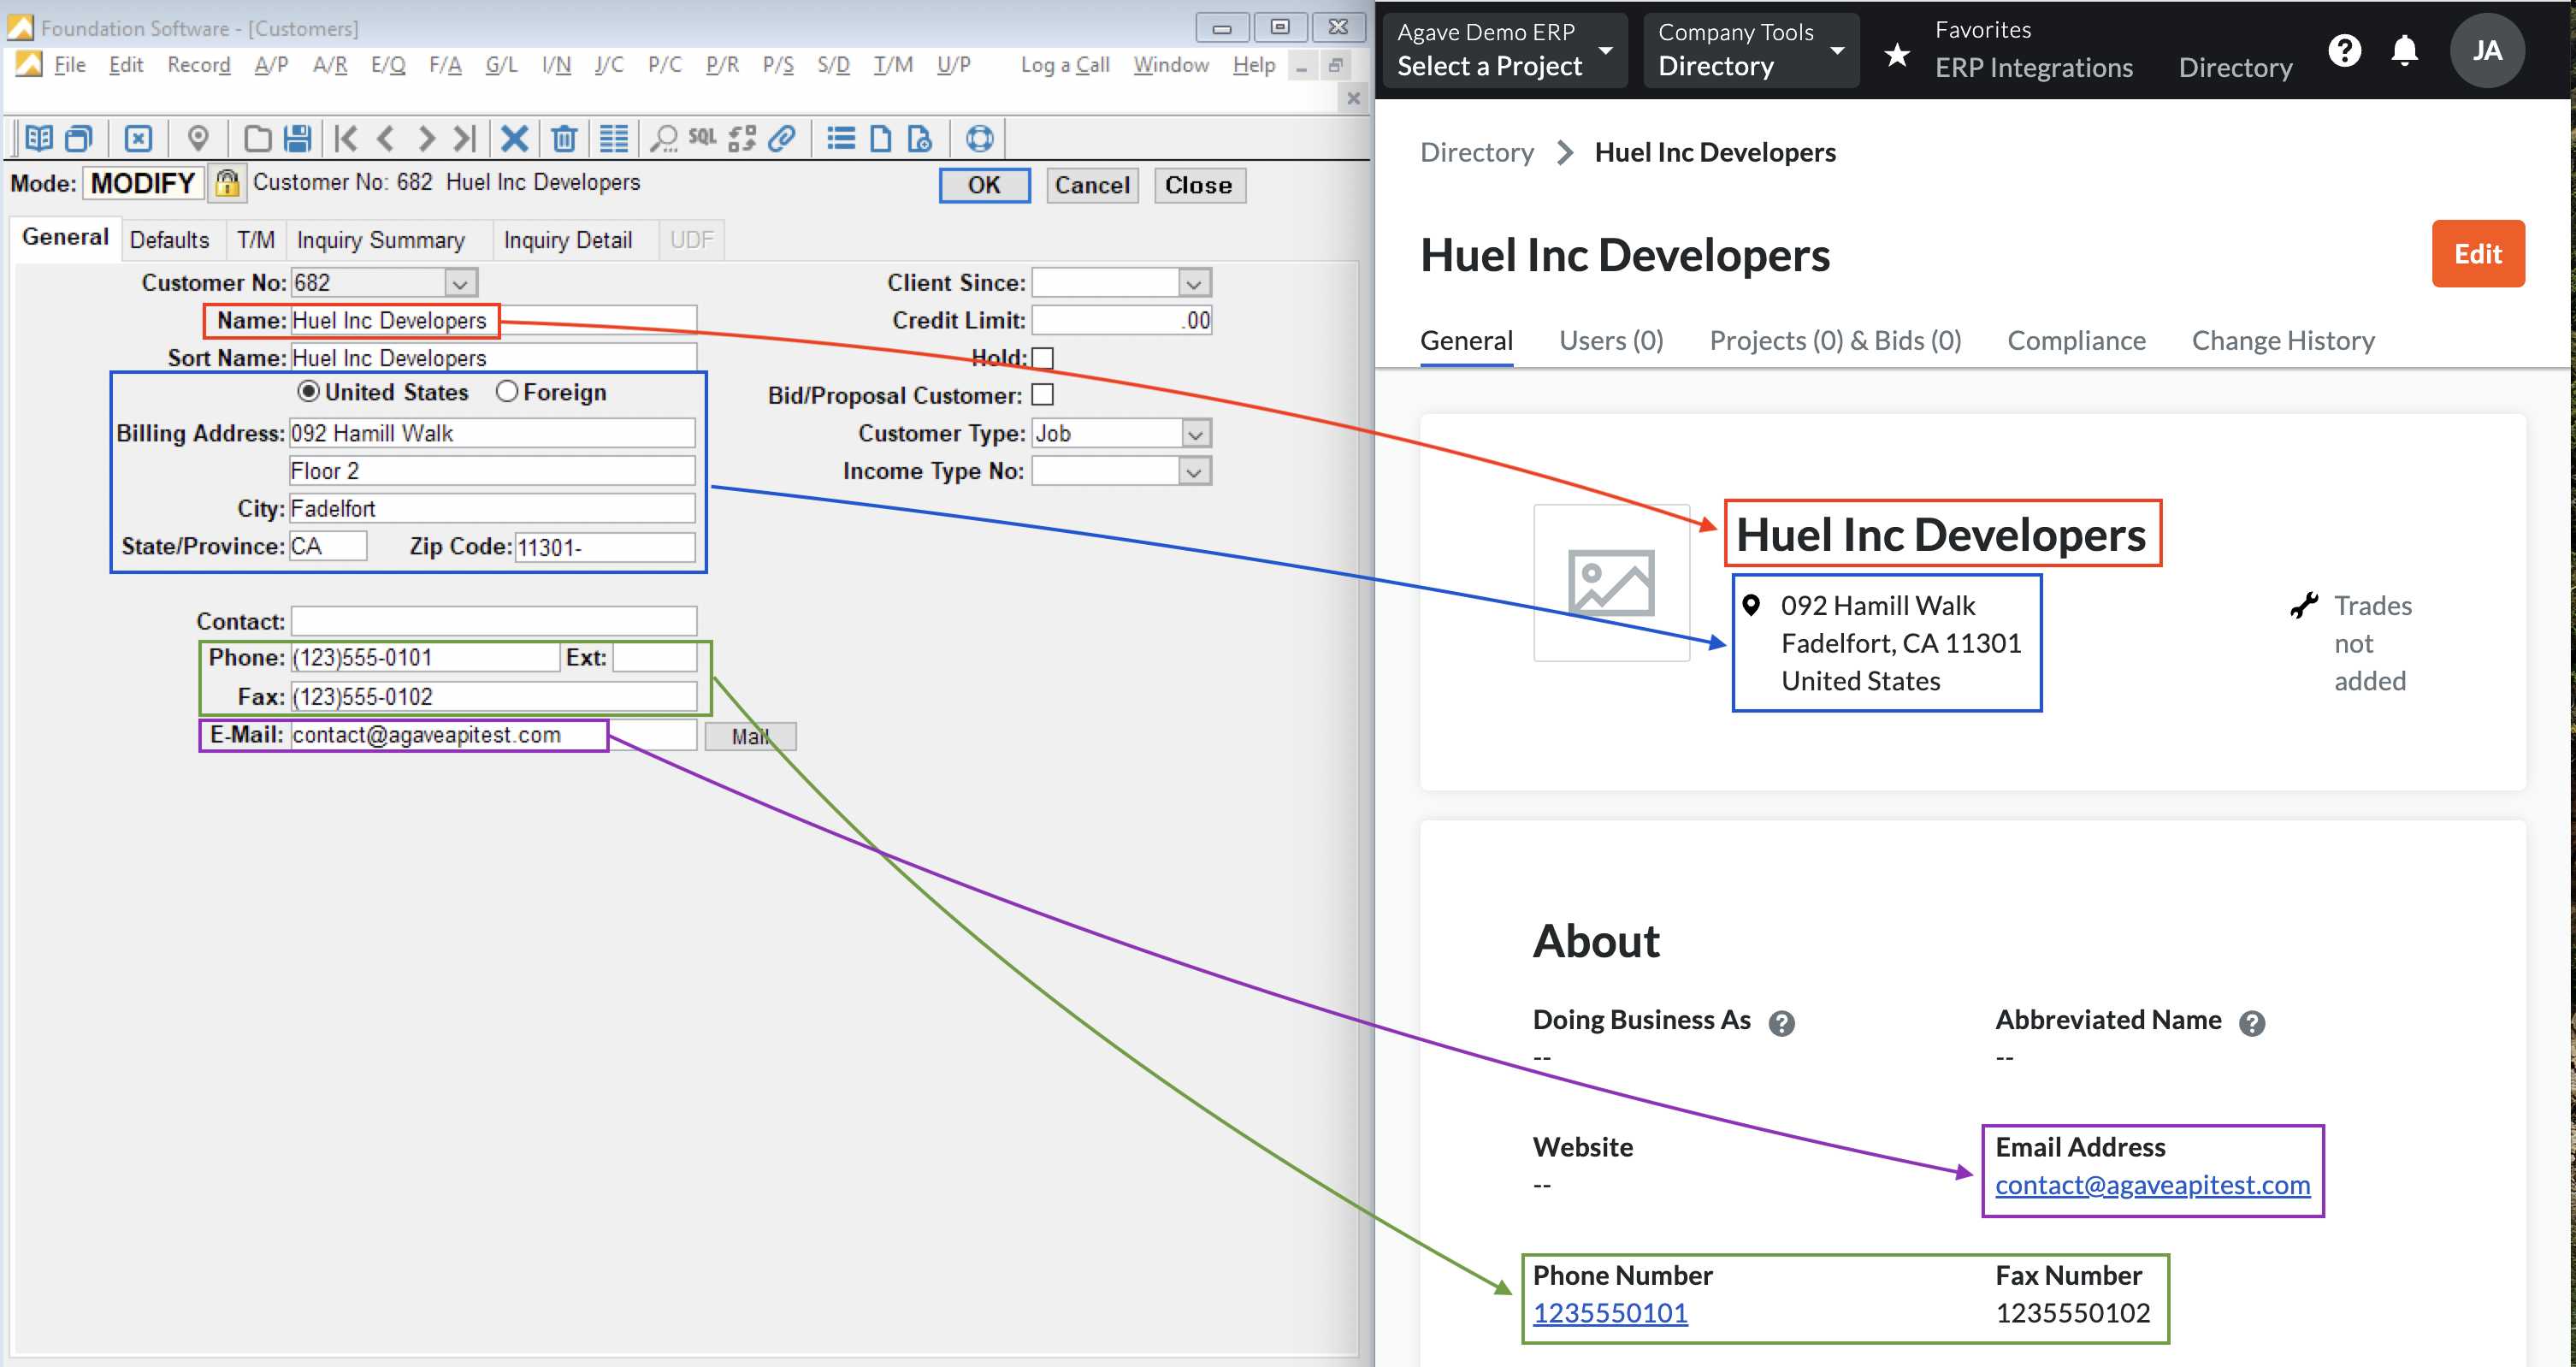
Task: Click the blank document toolbar icon
Action: (x=880, y=138)
